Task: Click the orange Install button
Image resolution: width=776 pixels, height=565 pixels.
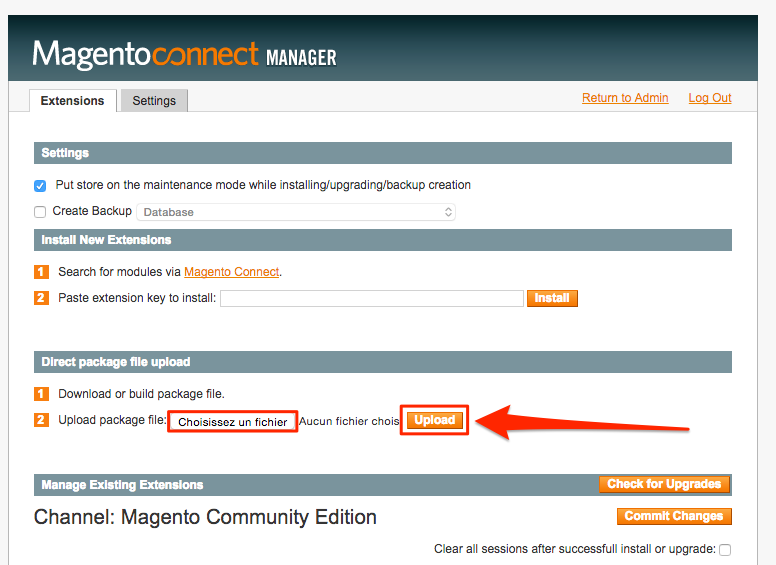Action: point(552,298)
